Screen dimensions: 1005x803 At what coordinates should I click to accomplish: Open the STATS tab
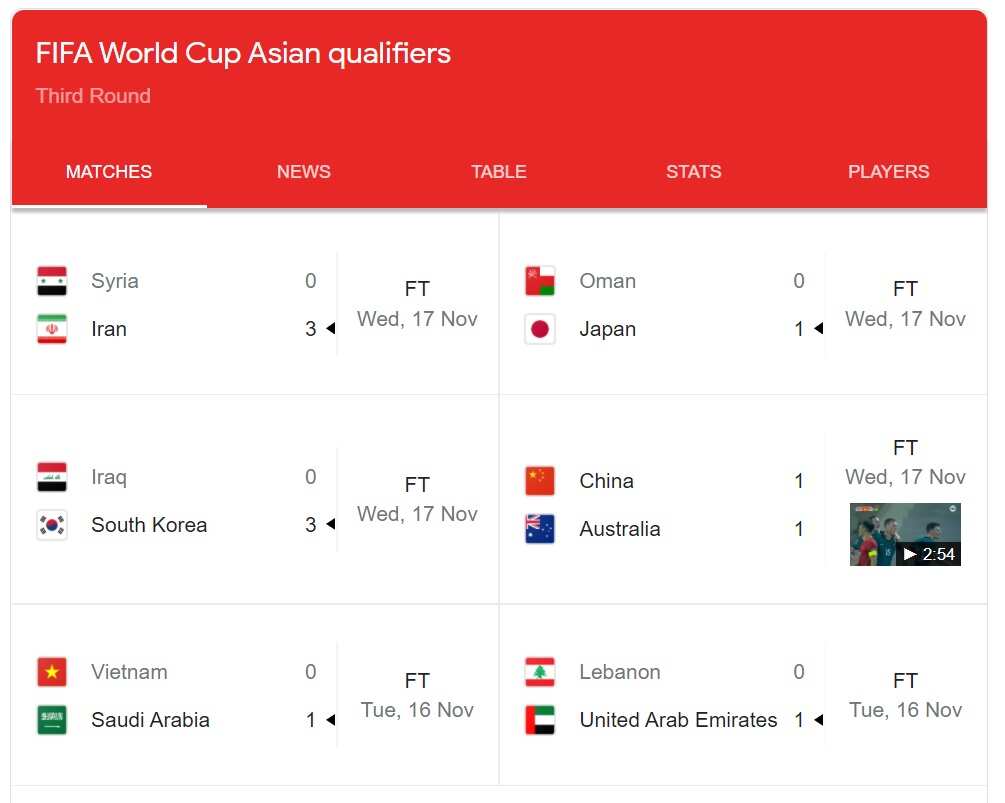[x=693, y=171]
